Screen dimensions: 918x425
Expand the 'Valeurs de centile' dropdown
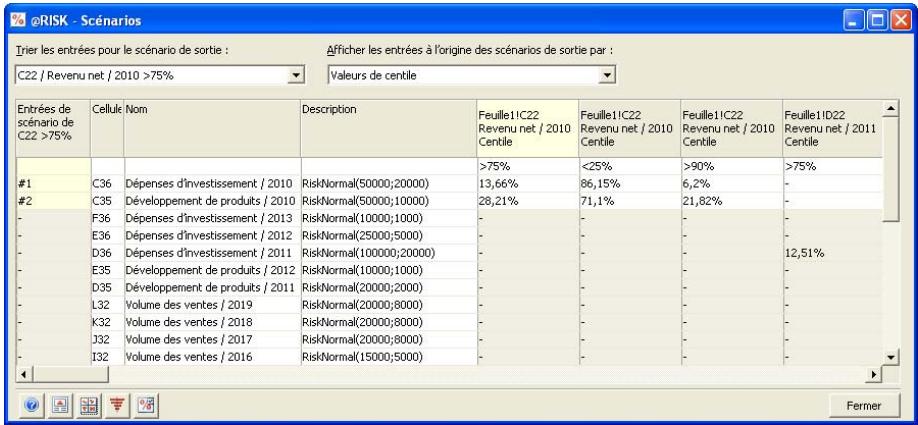point(605,74)
